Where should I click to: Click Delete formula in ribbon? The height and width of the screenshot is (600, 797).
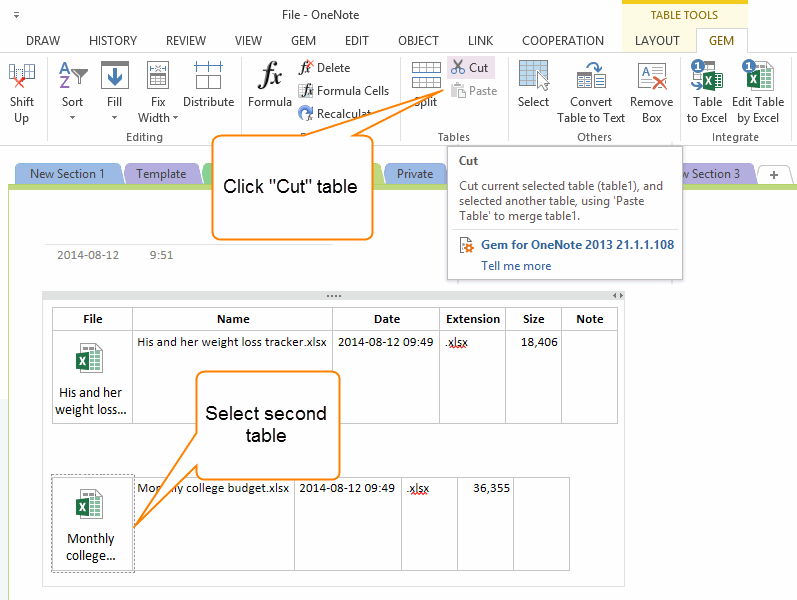tap(325, 68)
